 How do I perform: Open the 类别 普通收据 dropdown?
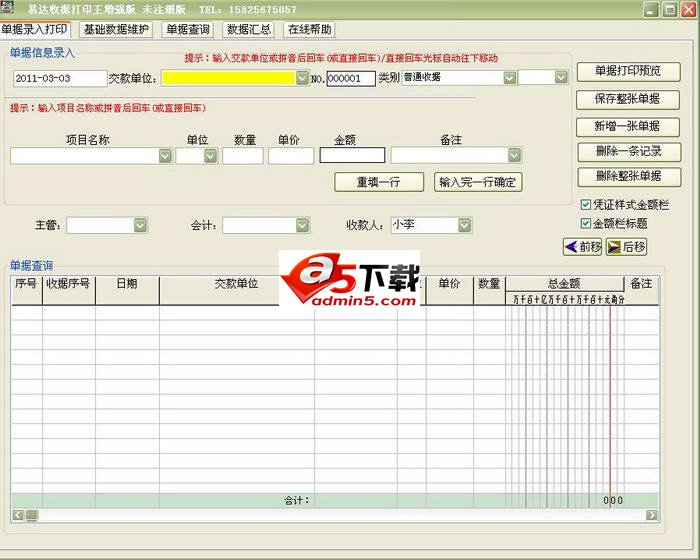click(x=509, y=78)
